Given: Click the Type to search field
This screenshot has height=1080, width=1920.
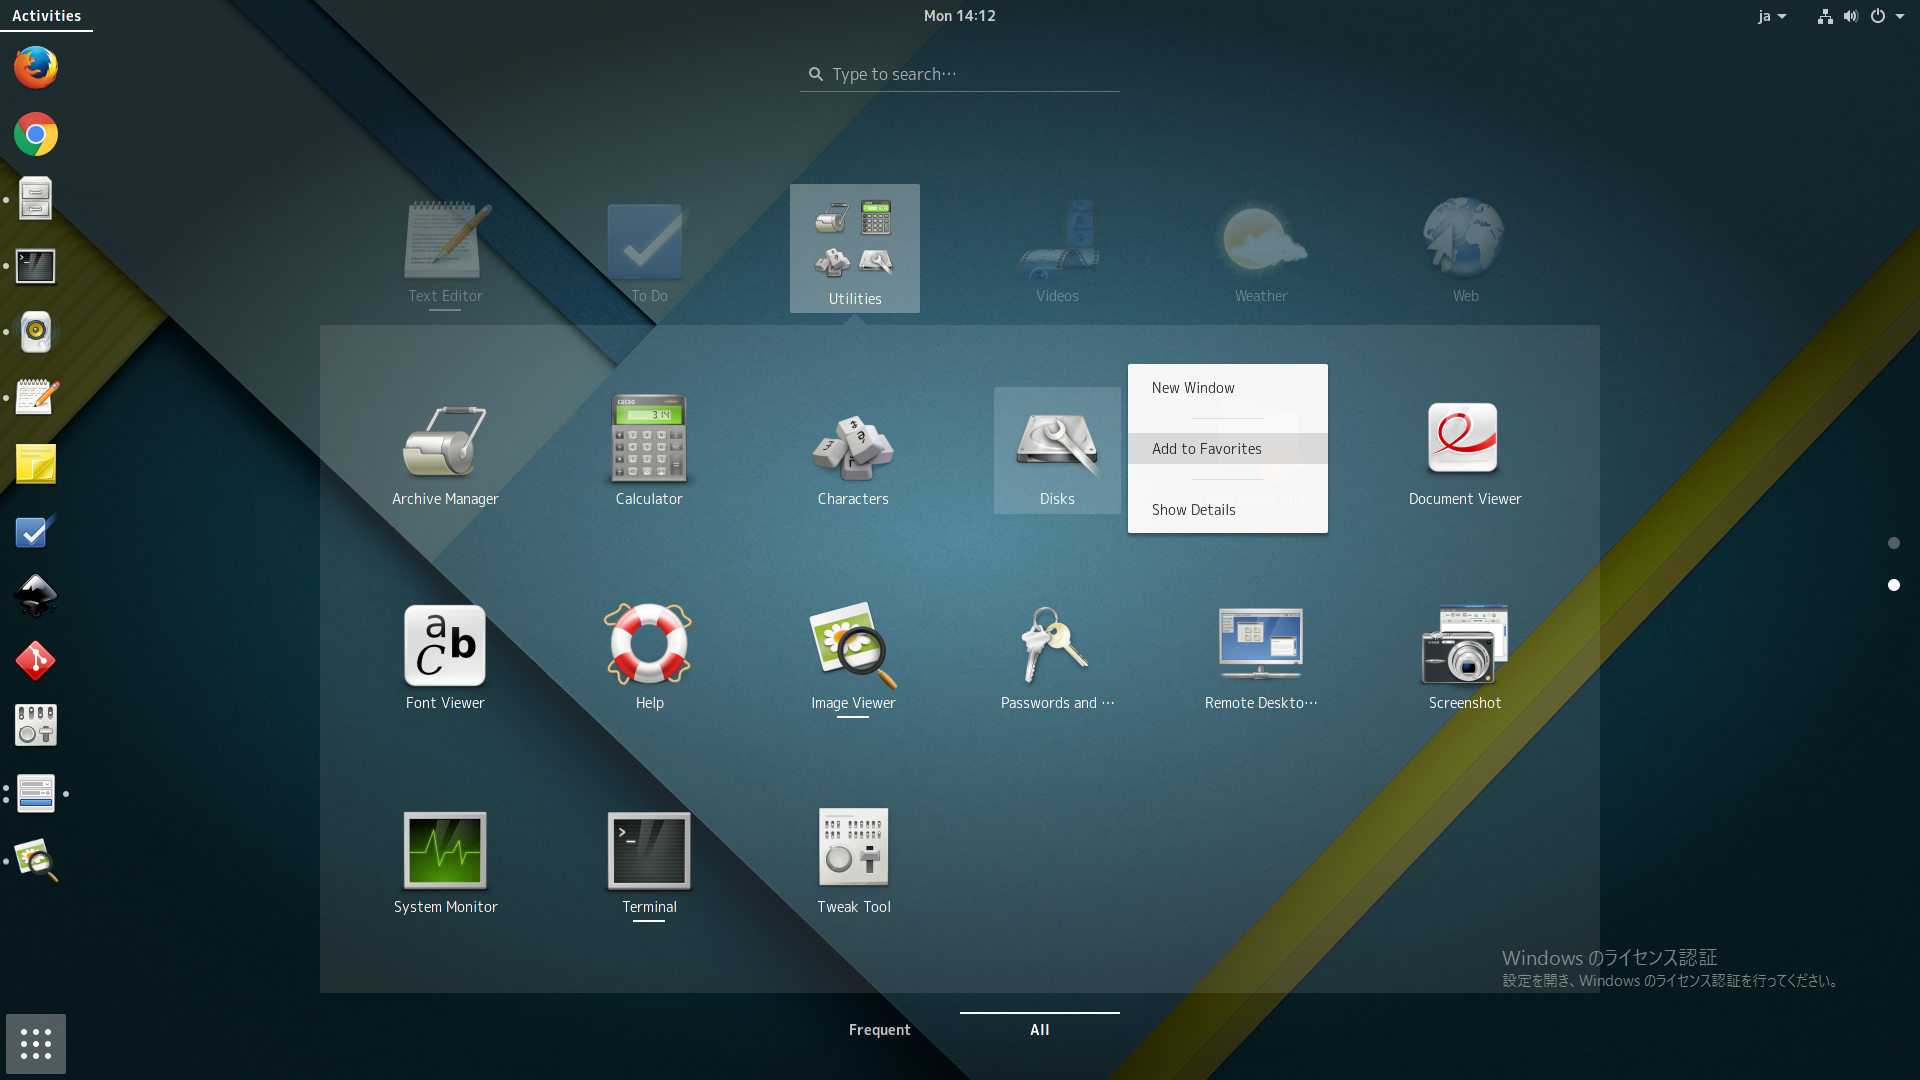Looking at the screenshot, I should coord(960,74).
